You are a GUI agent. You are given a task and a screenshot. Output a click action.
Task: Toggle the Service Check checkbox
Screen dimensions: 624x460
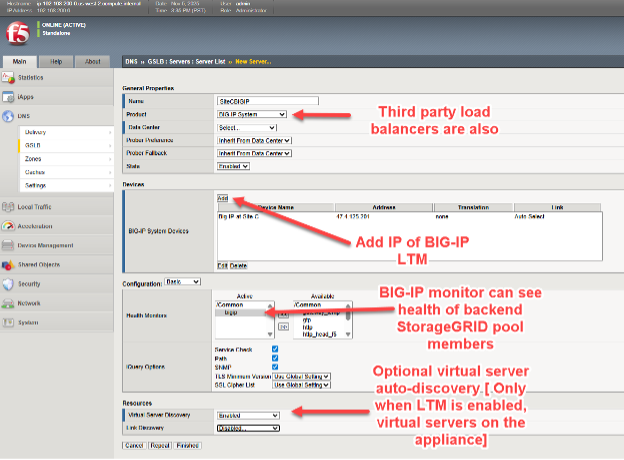point(275,349)
